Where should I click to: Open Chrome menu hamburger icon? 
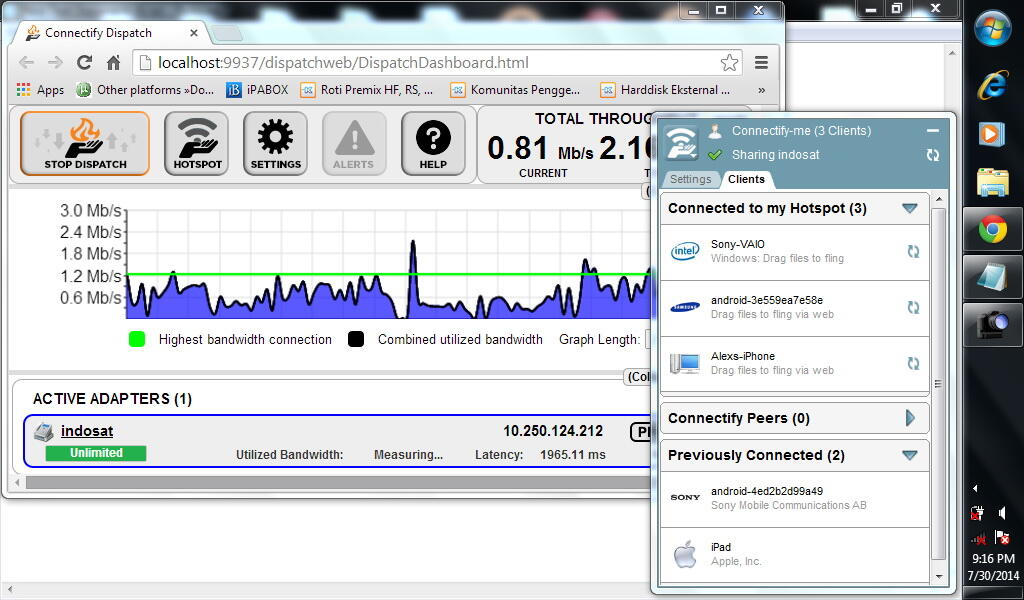pyautogui.click(x=761, y=62)
